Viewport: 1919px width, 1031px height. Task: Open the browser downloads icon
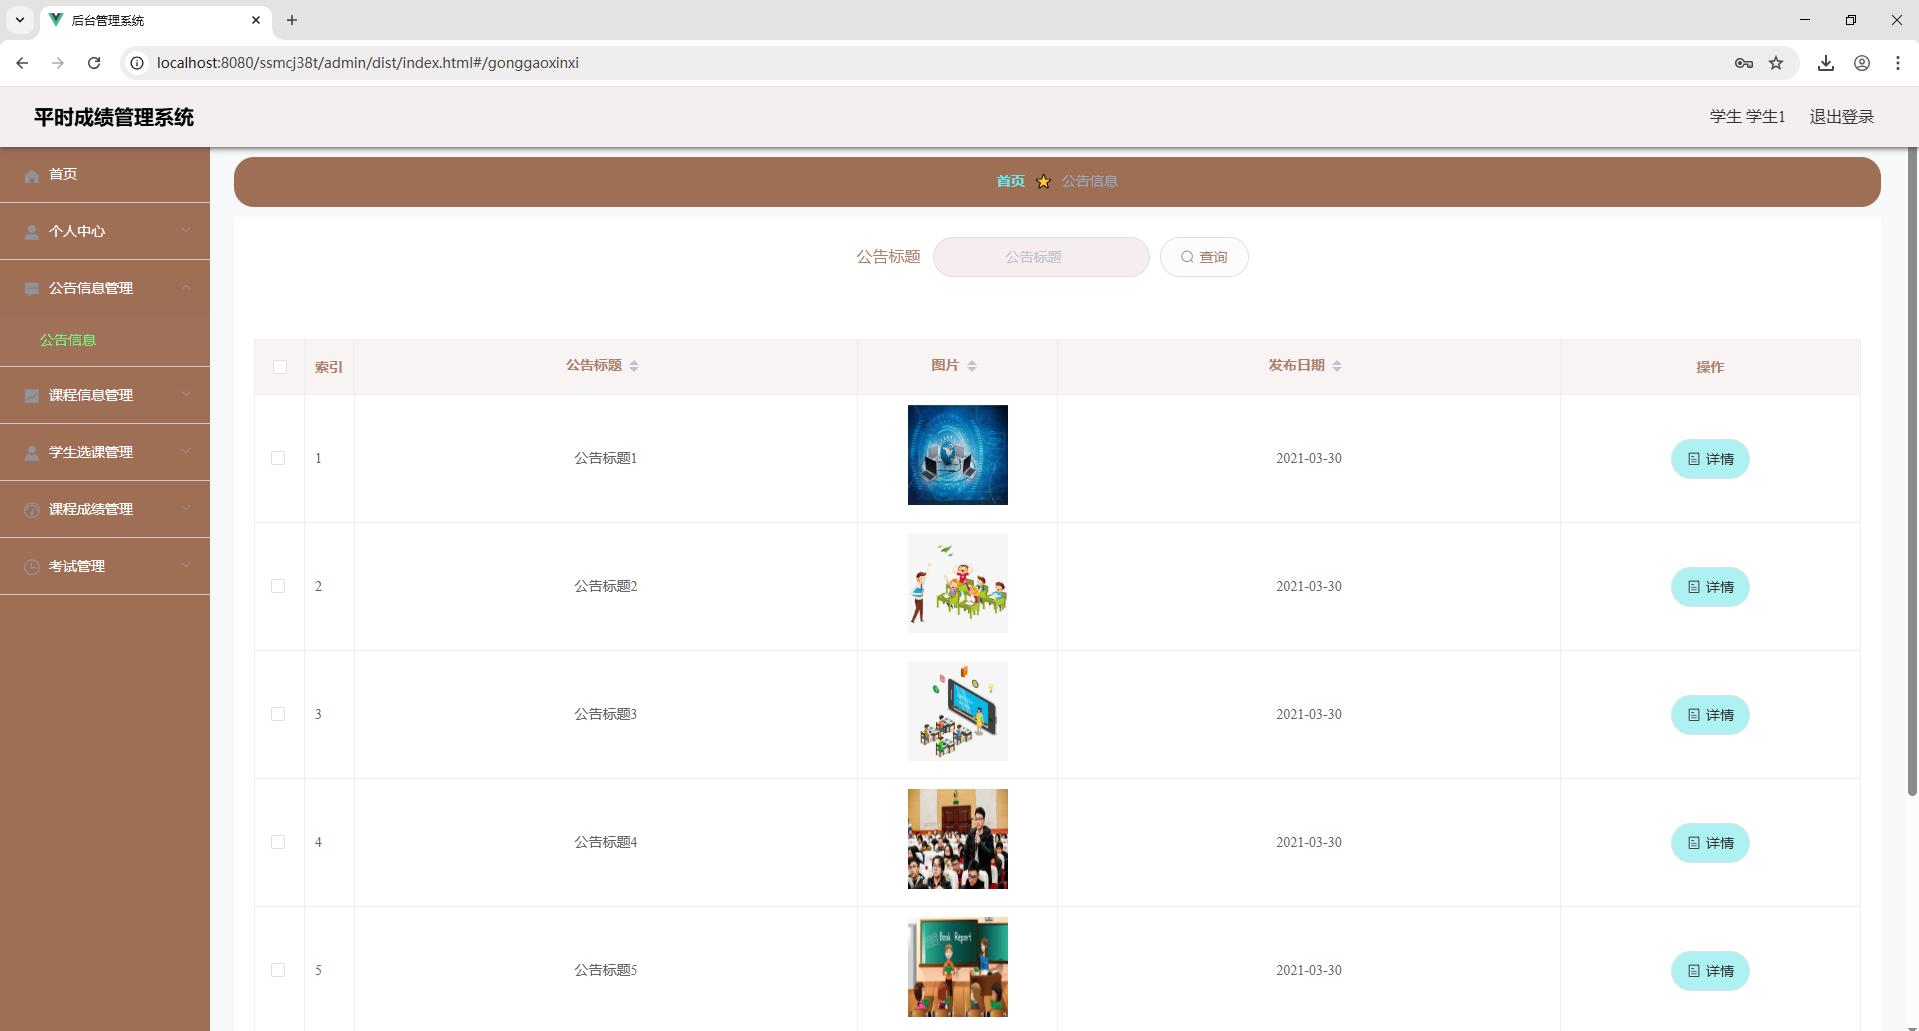click(1826, 63)
